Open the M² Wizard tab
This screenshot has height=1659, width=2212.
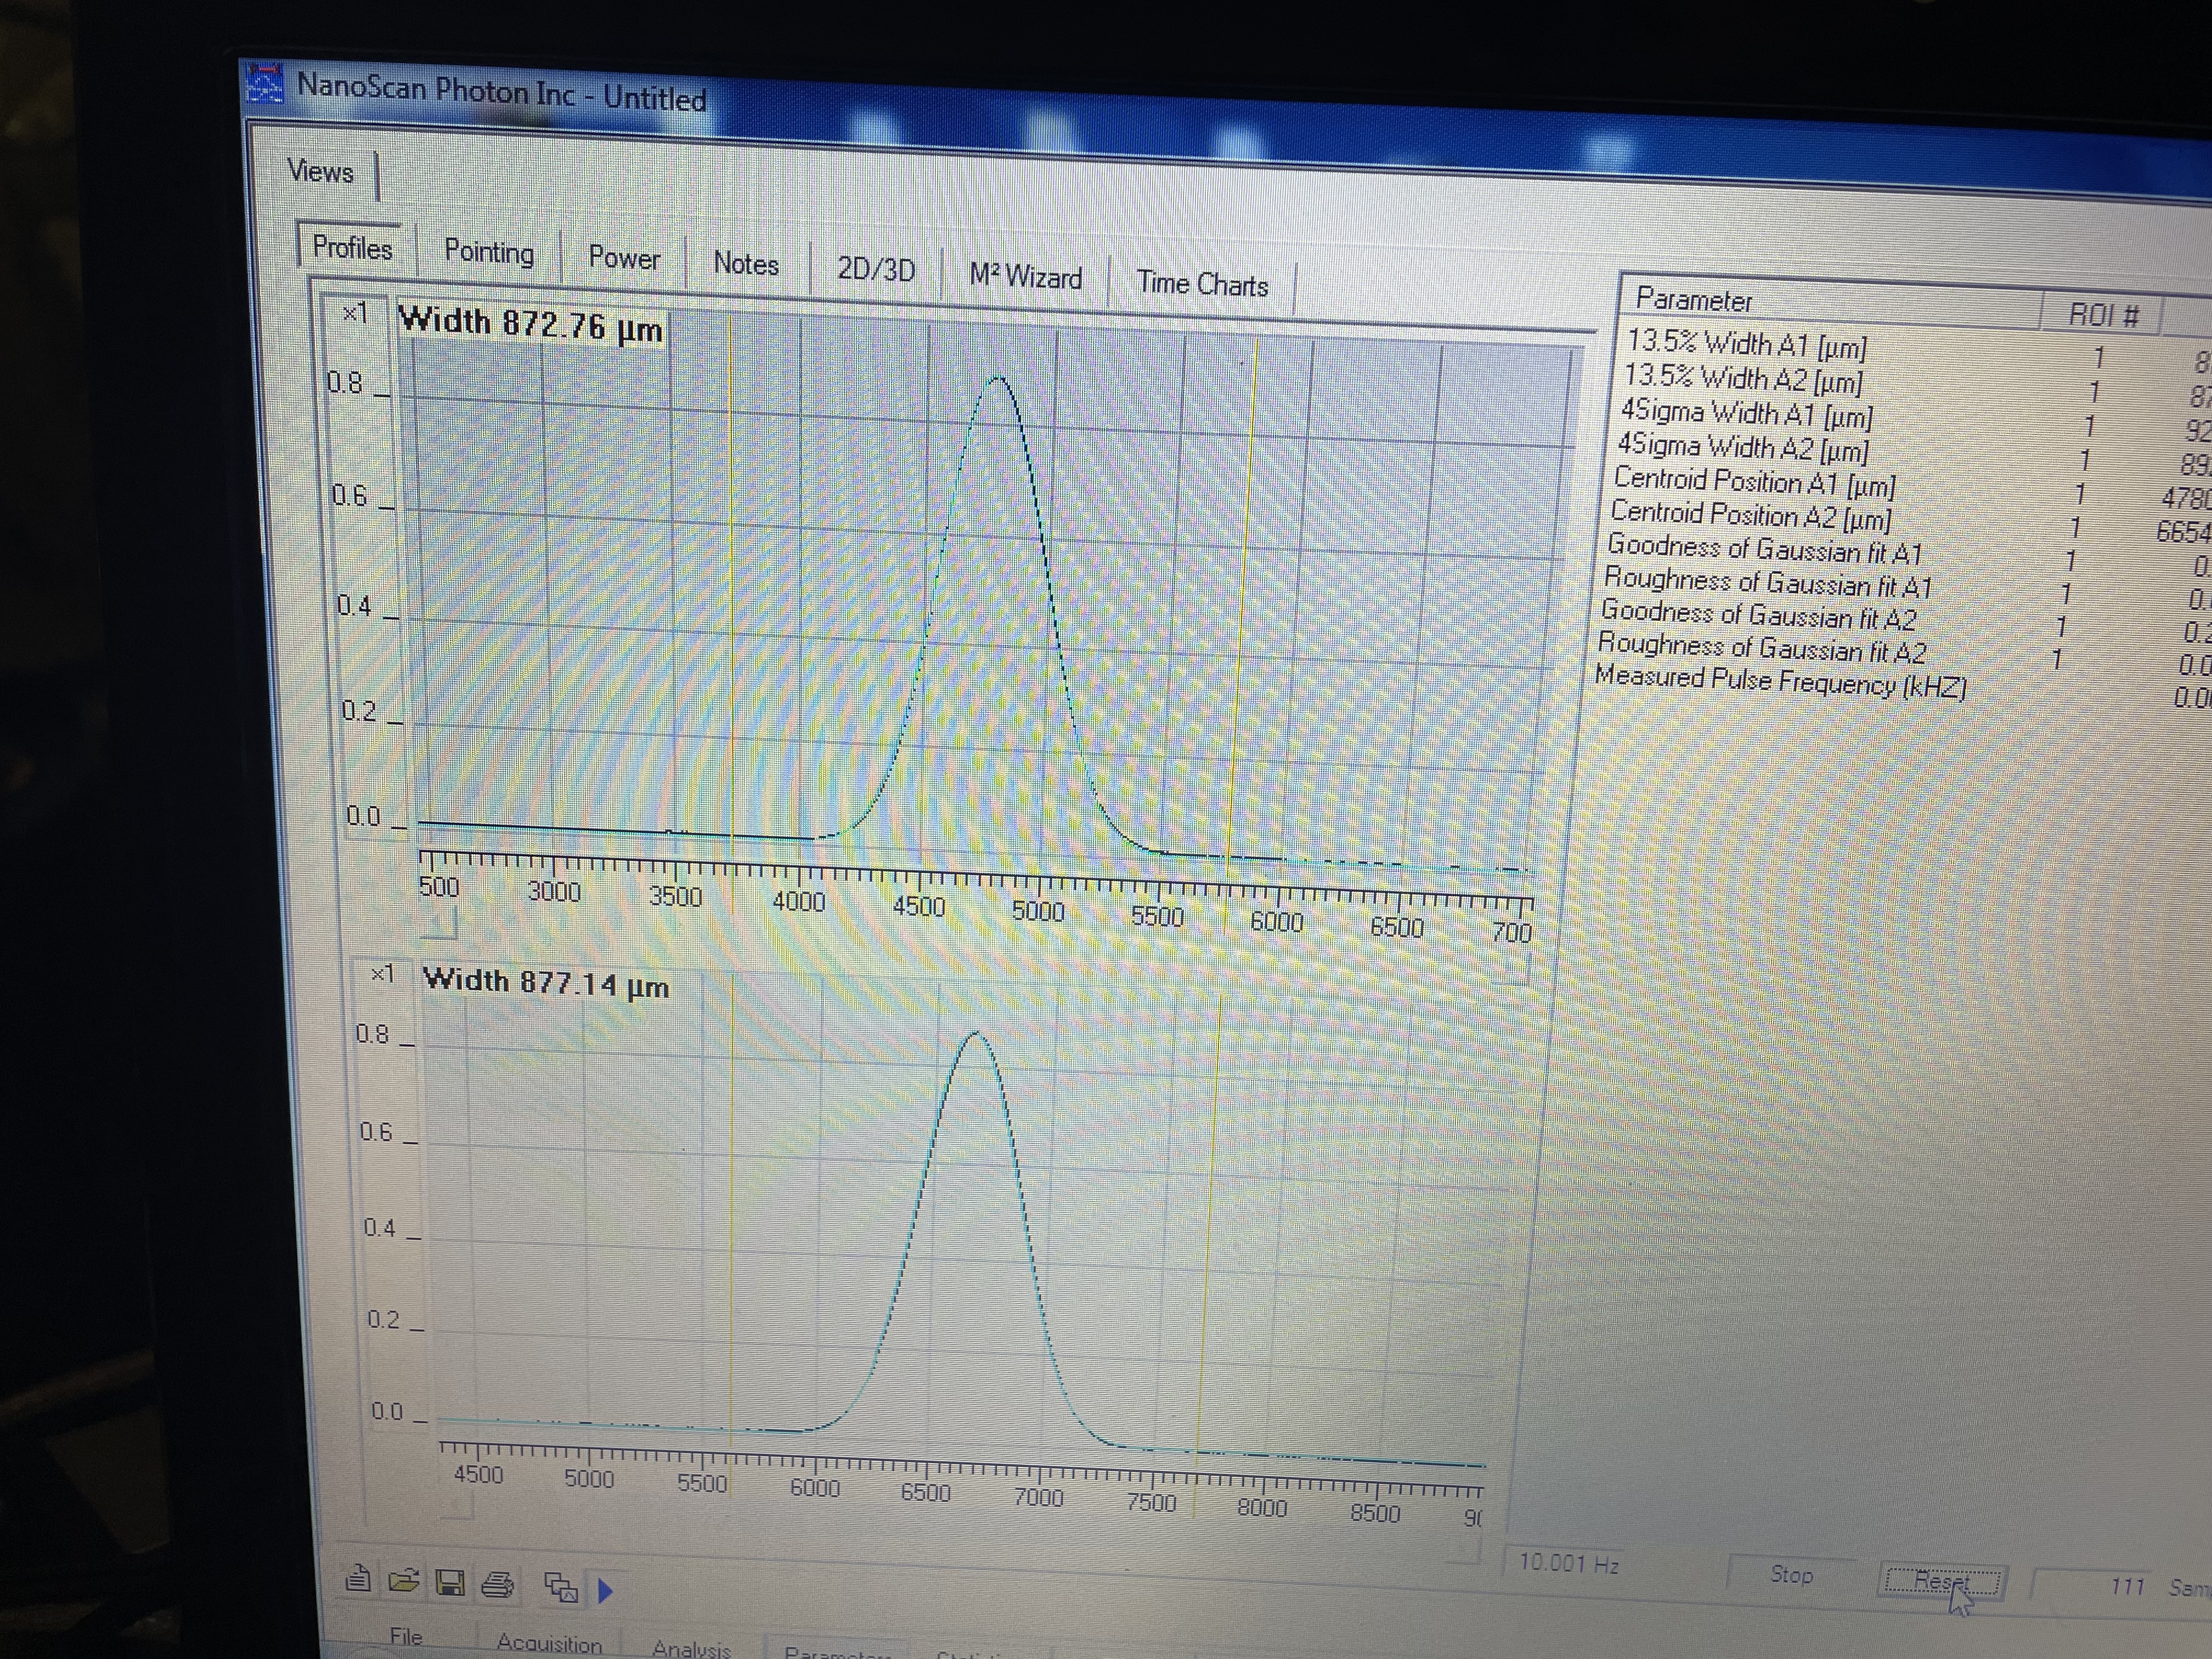tap(1026, 276)
